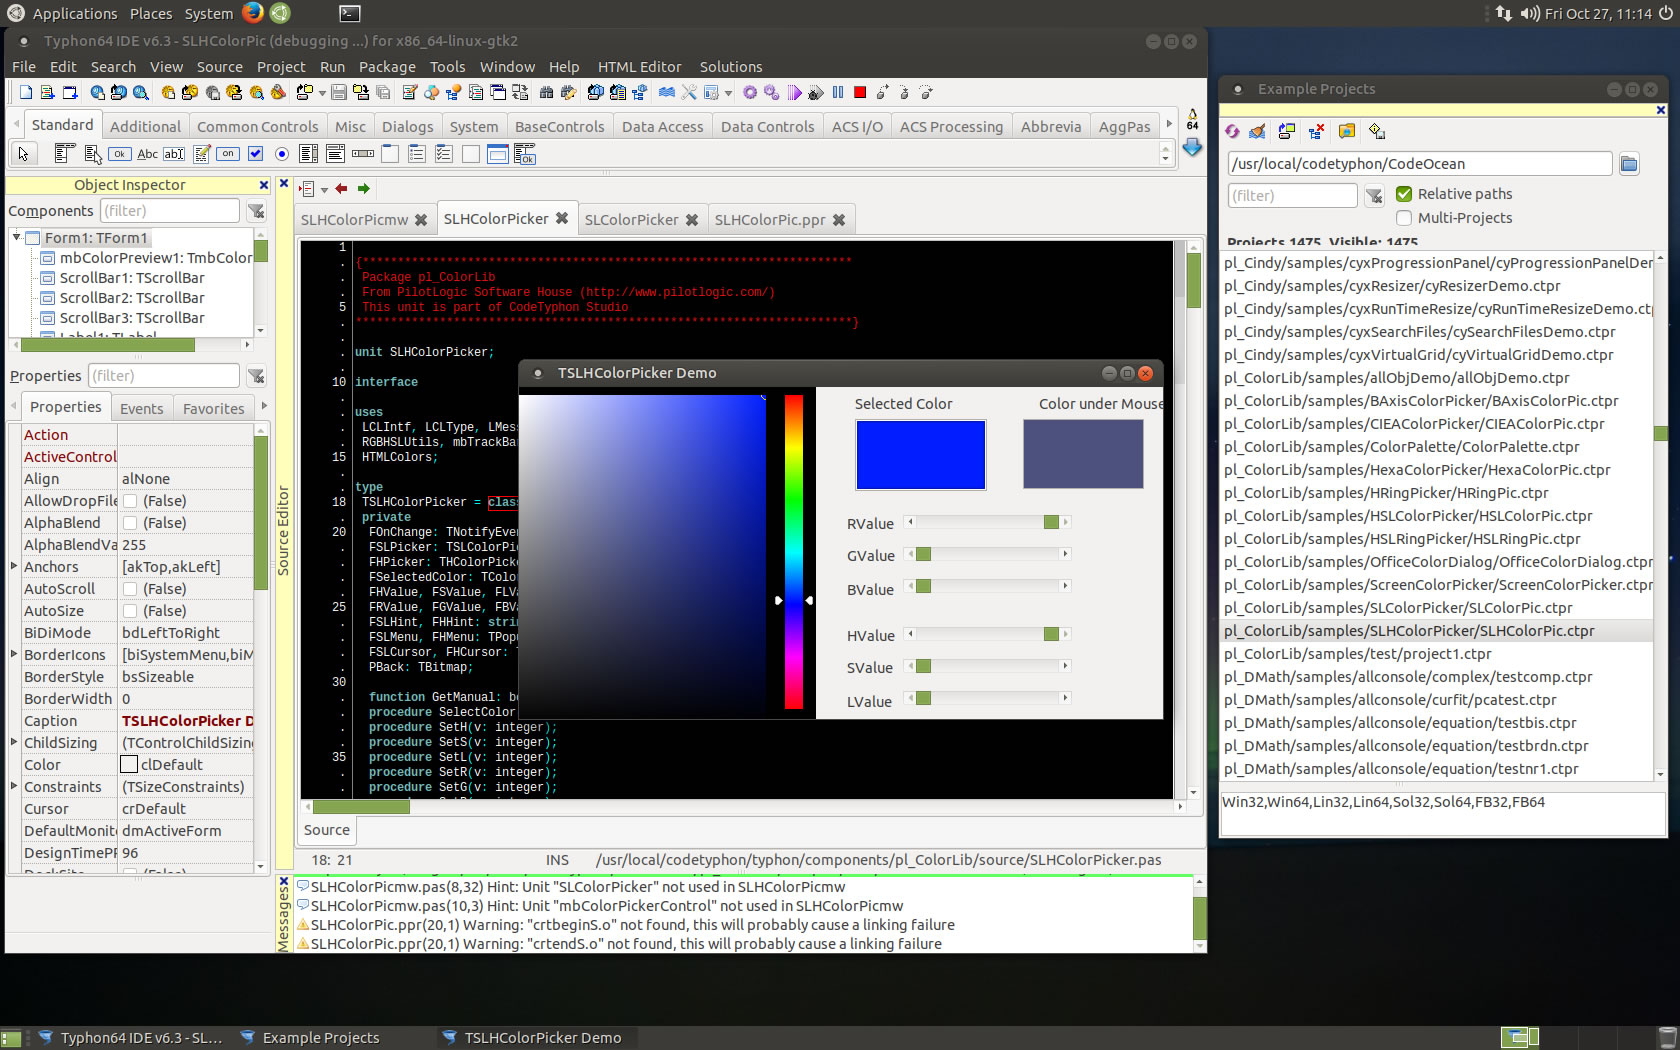The image size is (1680, 1050).
Task: Click the wrench tools options icon
Action: point(689,93)
